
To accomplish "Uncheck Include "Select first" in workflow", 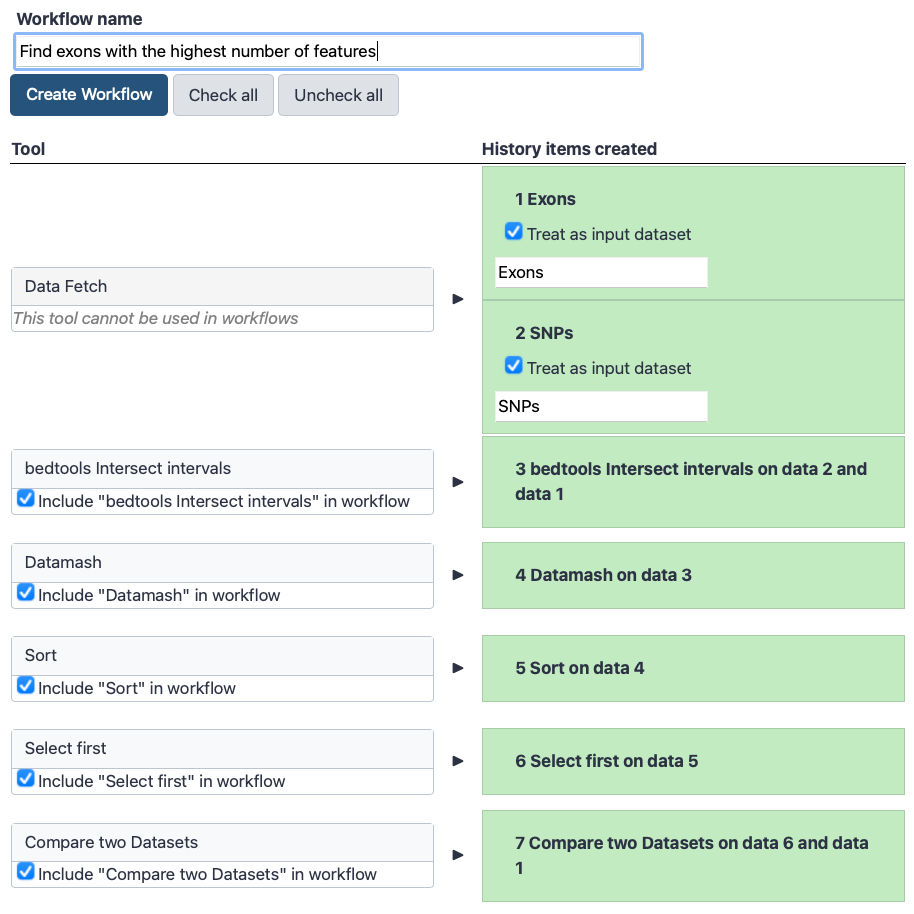I will pos(26,778).
